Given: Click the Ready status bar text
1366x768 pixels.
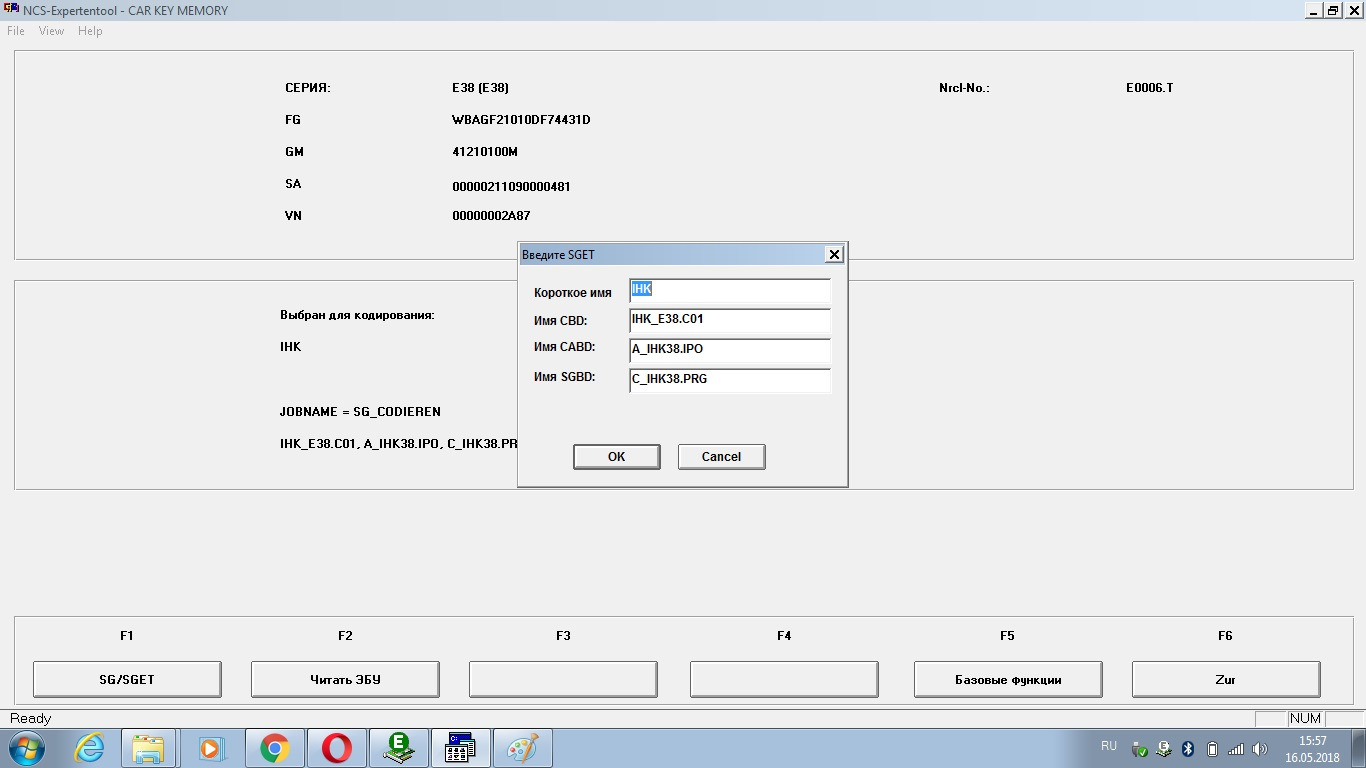Looking at the screenshot, I should [30, 719].
